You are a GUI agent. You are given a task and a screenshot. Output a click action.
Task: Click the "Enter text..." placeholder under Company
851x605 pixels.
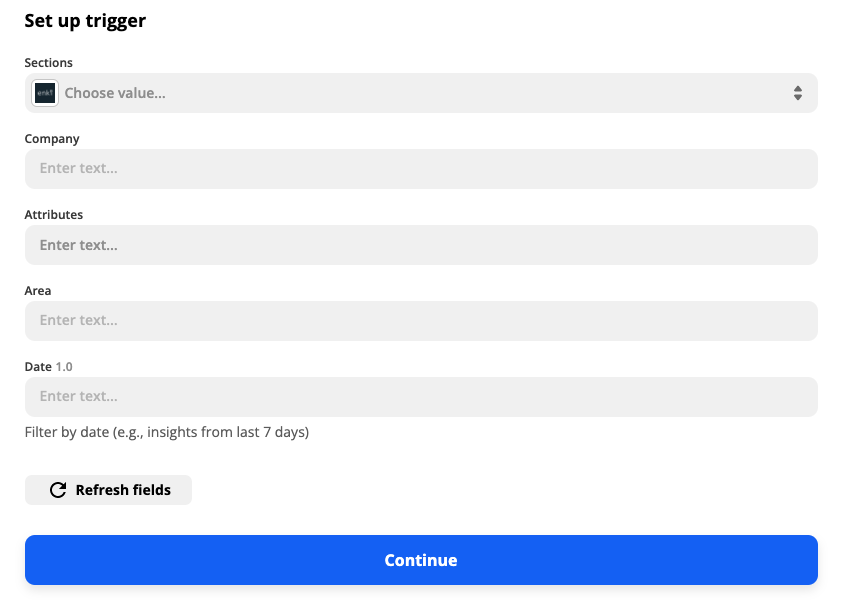coord(79,169)
